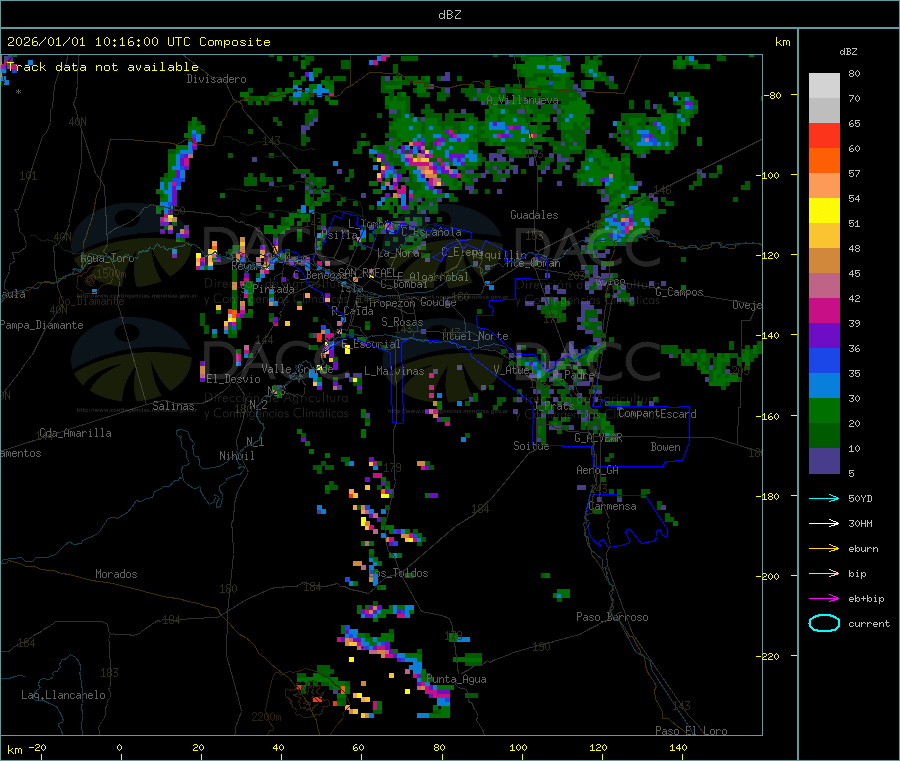
Task: Pick the light gray top scale swatch
Action: 824,86
